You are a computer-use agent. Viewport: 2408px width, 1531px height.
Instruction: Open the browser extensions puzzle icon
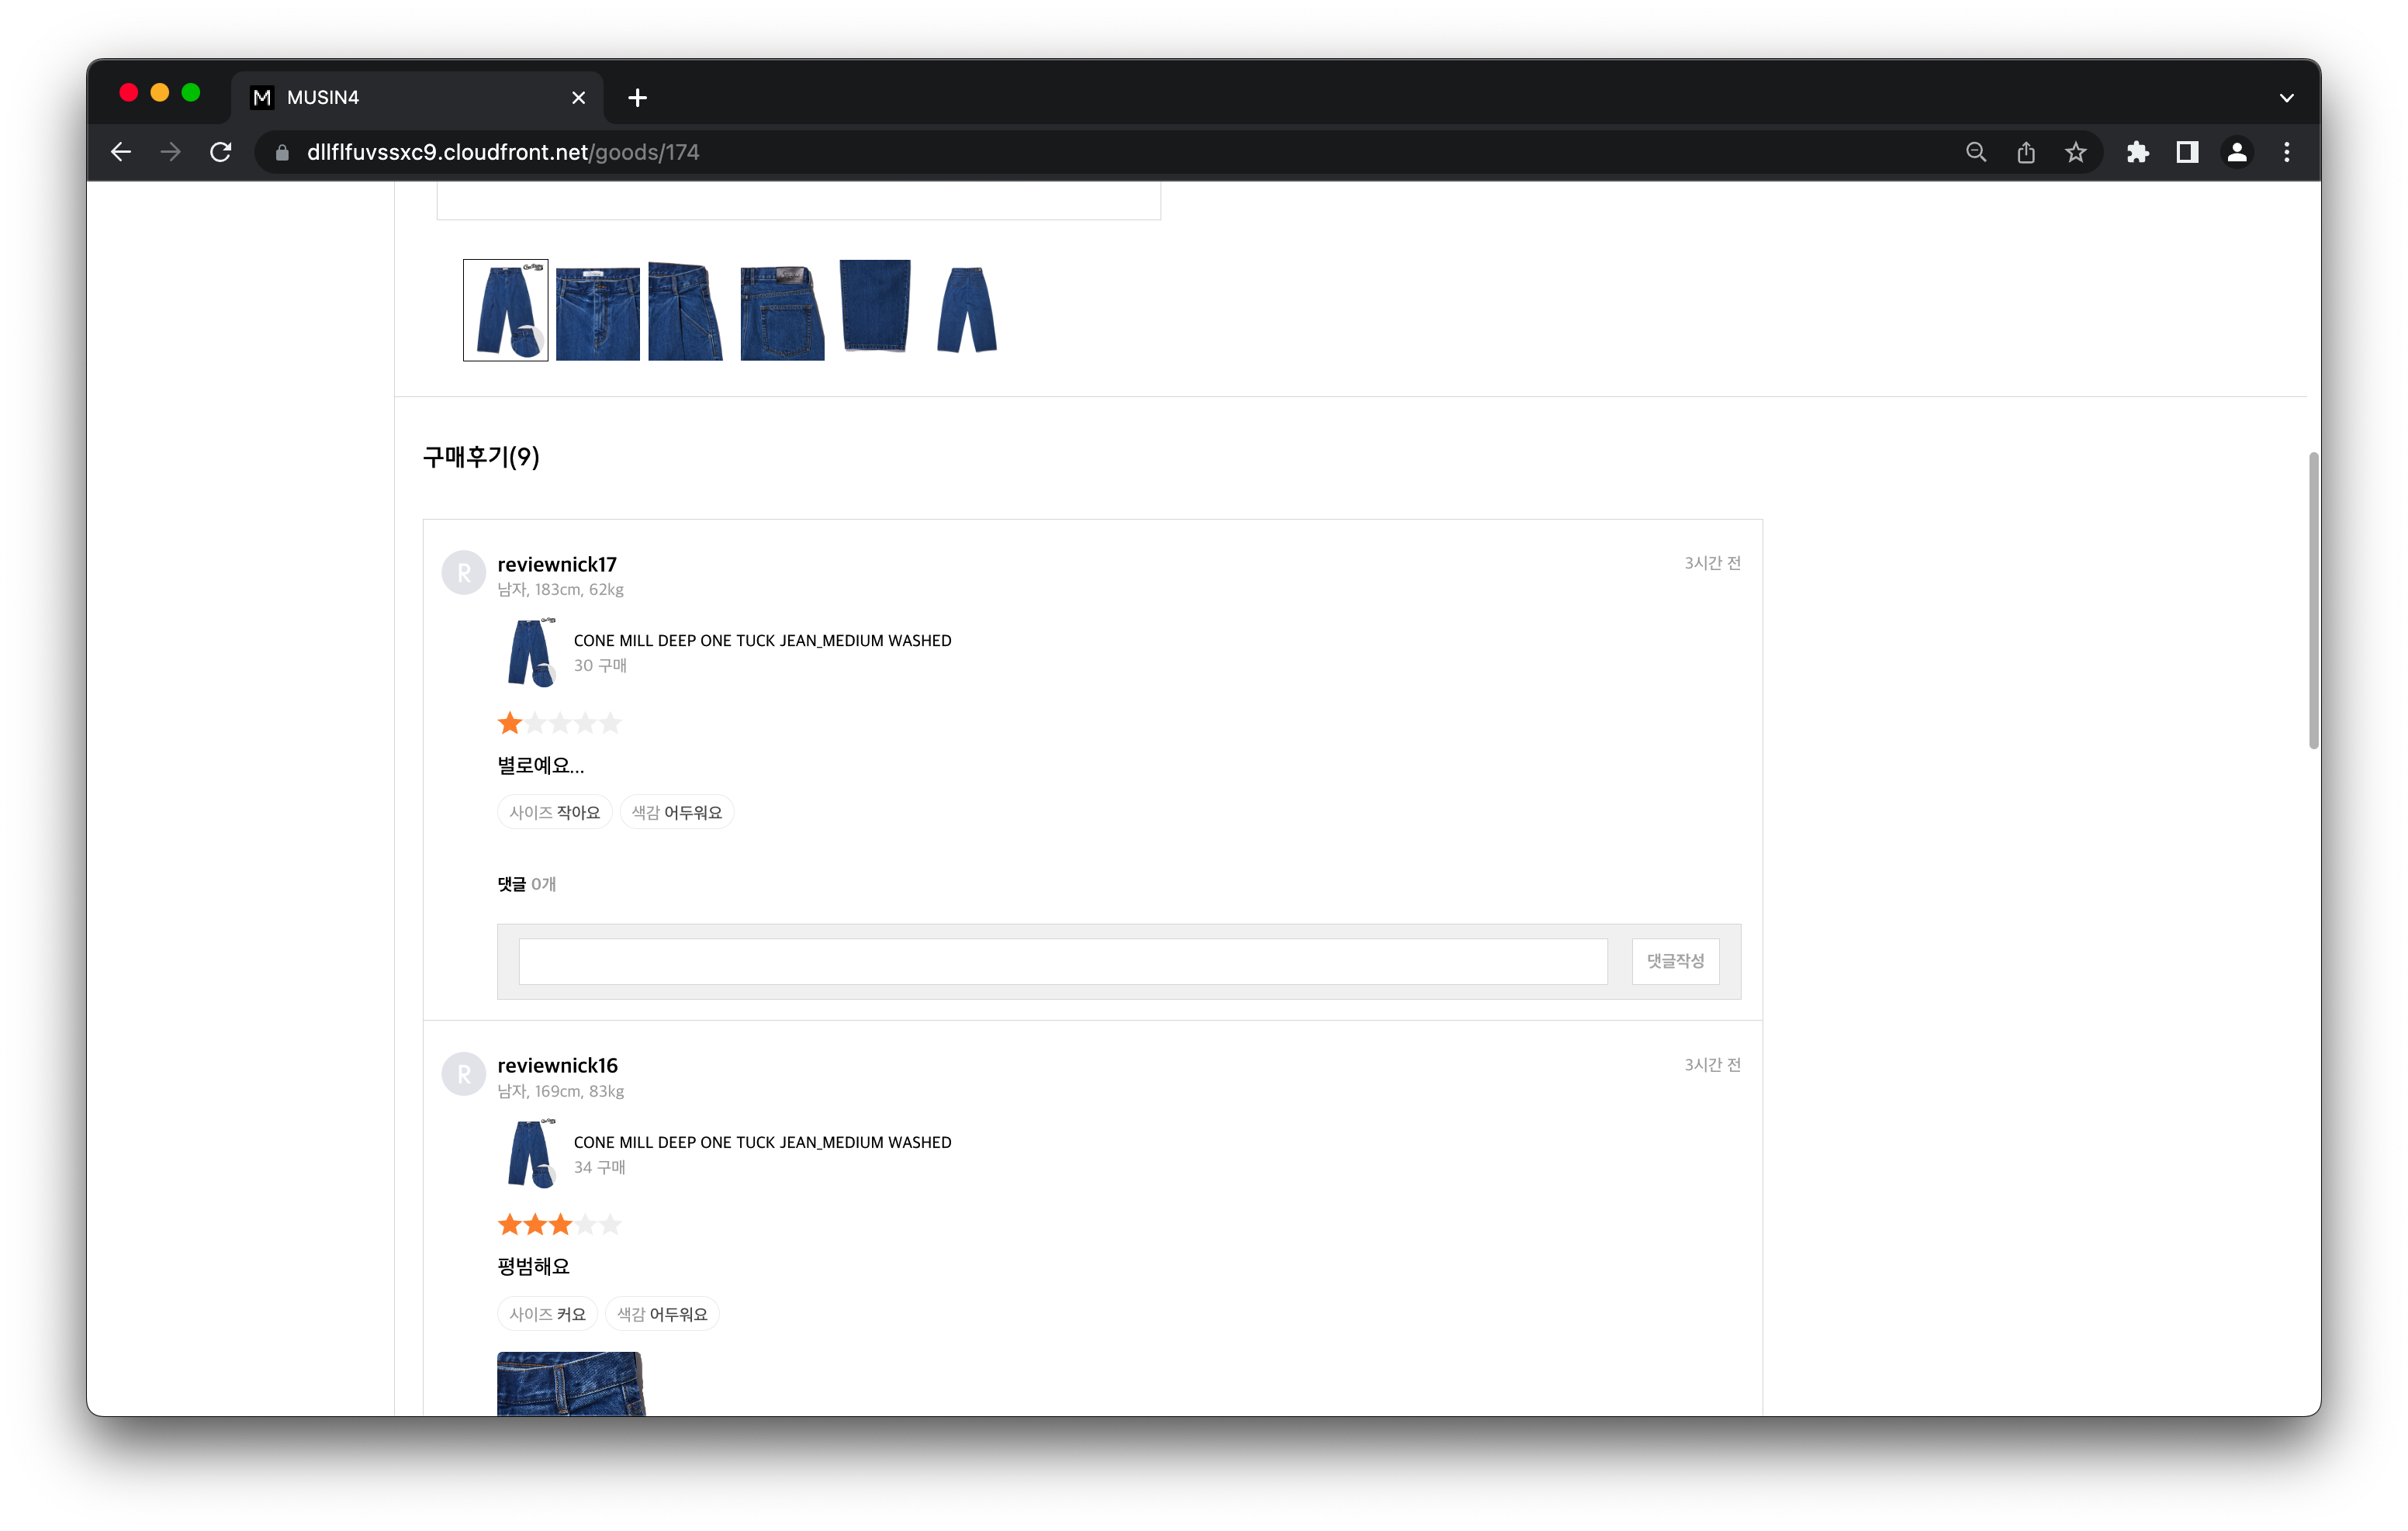click(x=2138, y=152)
